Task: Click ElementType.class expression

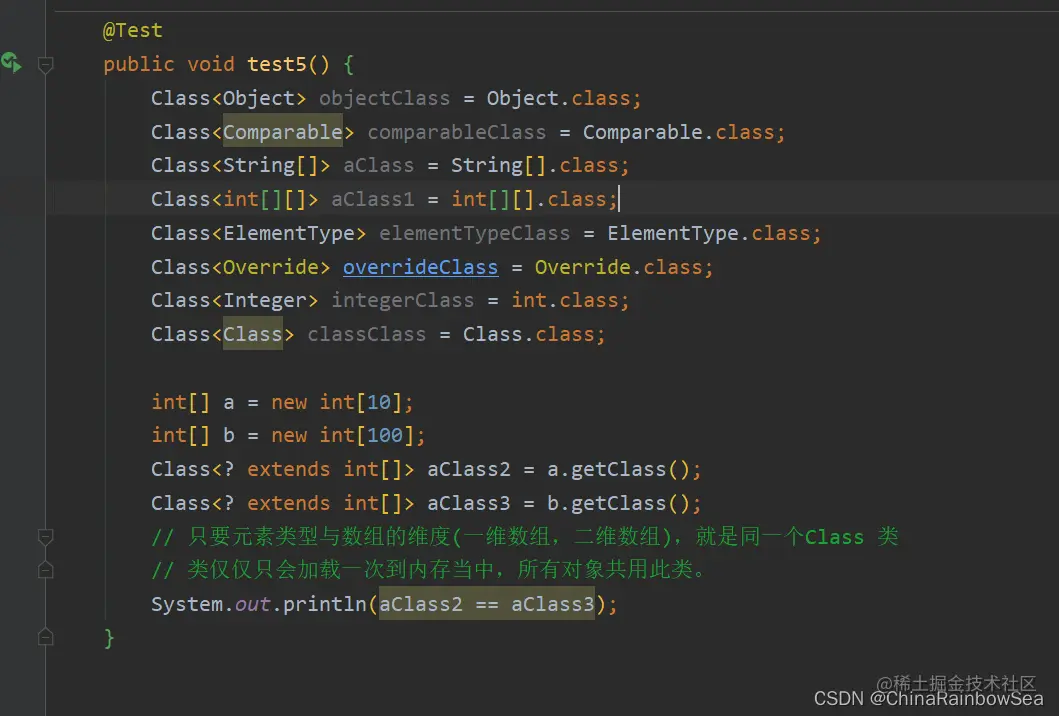Action: point(708,233)
